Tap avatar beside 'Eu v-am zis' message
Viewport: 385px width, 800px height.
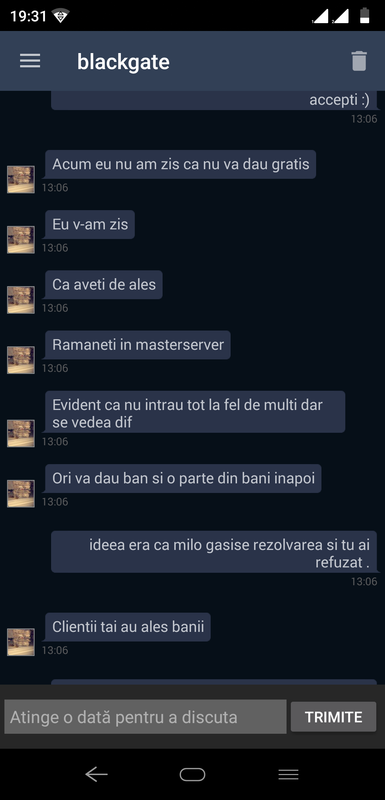(21, 240)
